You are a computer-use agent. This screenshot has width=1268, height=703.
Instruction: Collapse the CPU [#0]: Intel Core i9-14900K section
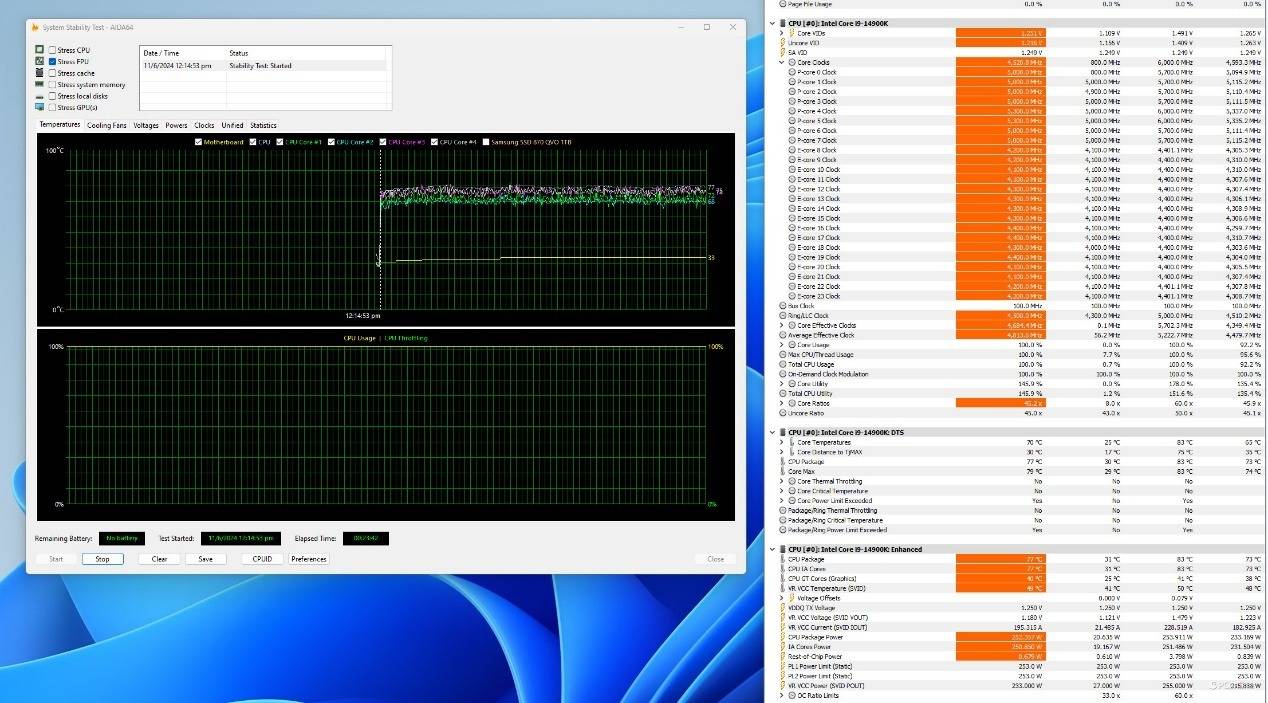click(x=772, y=23)
